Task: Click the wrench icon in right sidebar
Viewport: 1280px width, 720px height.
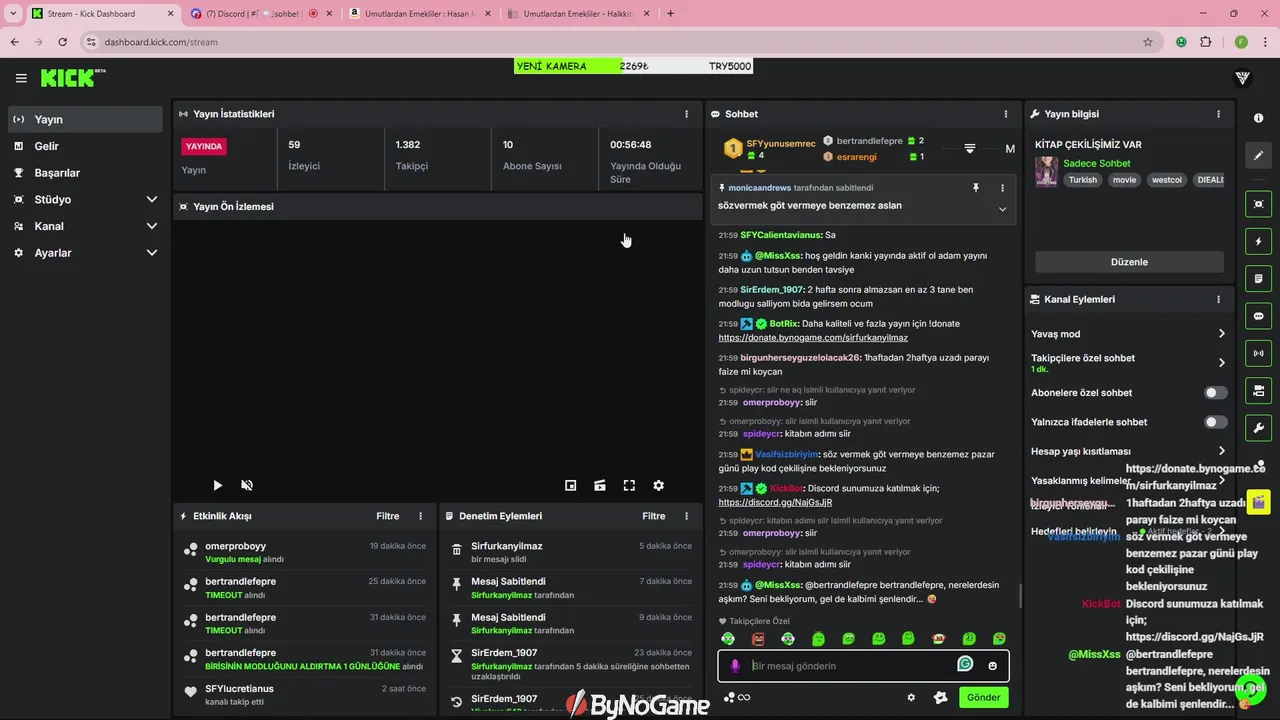Action: click(x=1258, y=428)
